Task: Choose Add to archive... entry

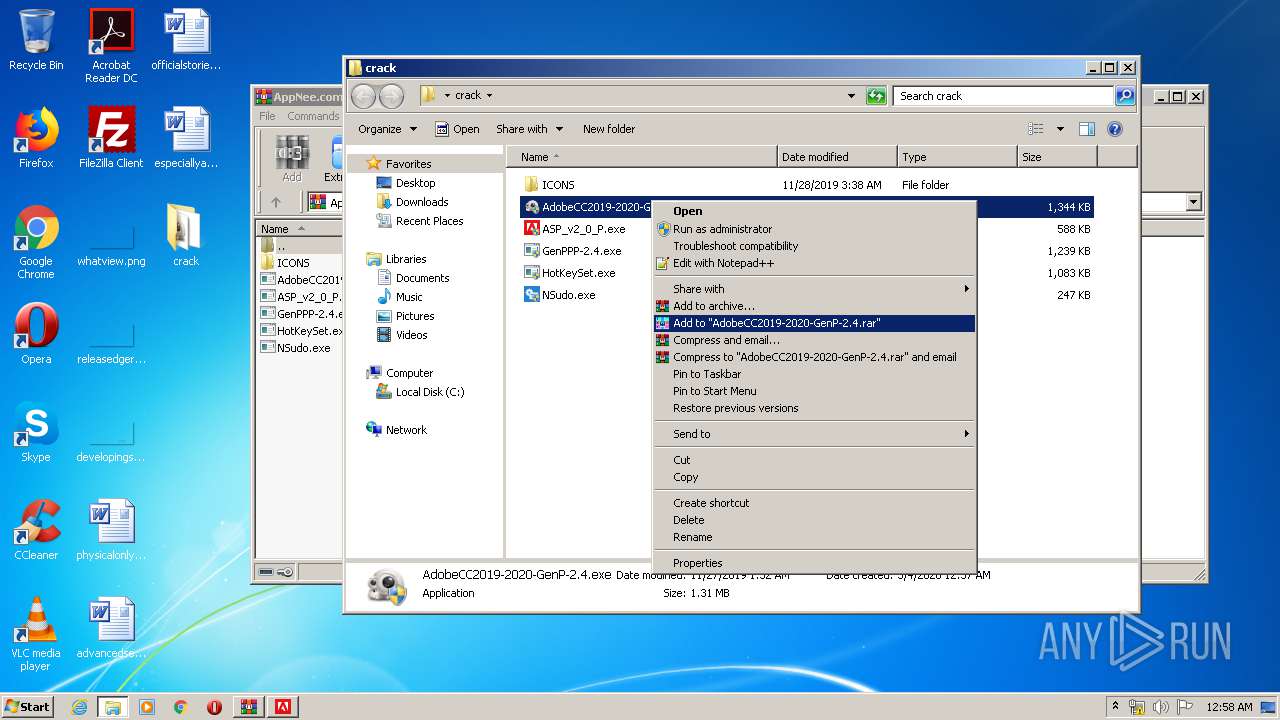Action: click(x=814, y=306)
